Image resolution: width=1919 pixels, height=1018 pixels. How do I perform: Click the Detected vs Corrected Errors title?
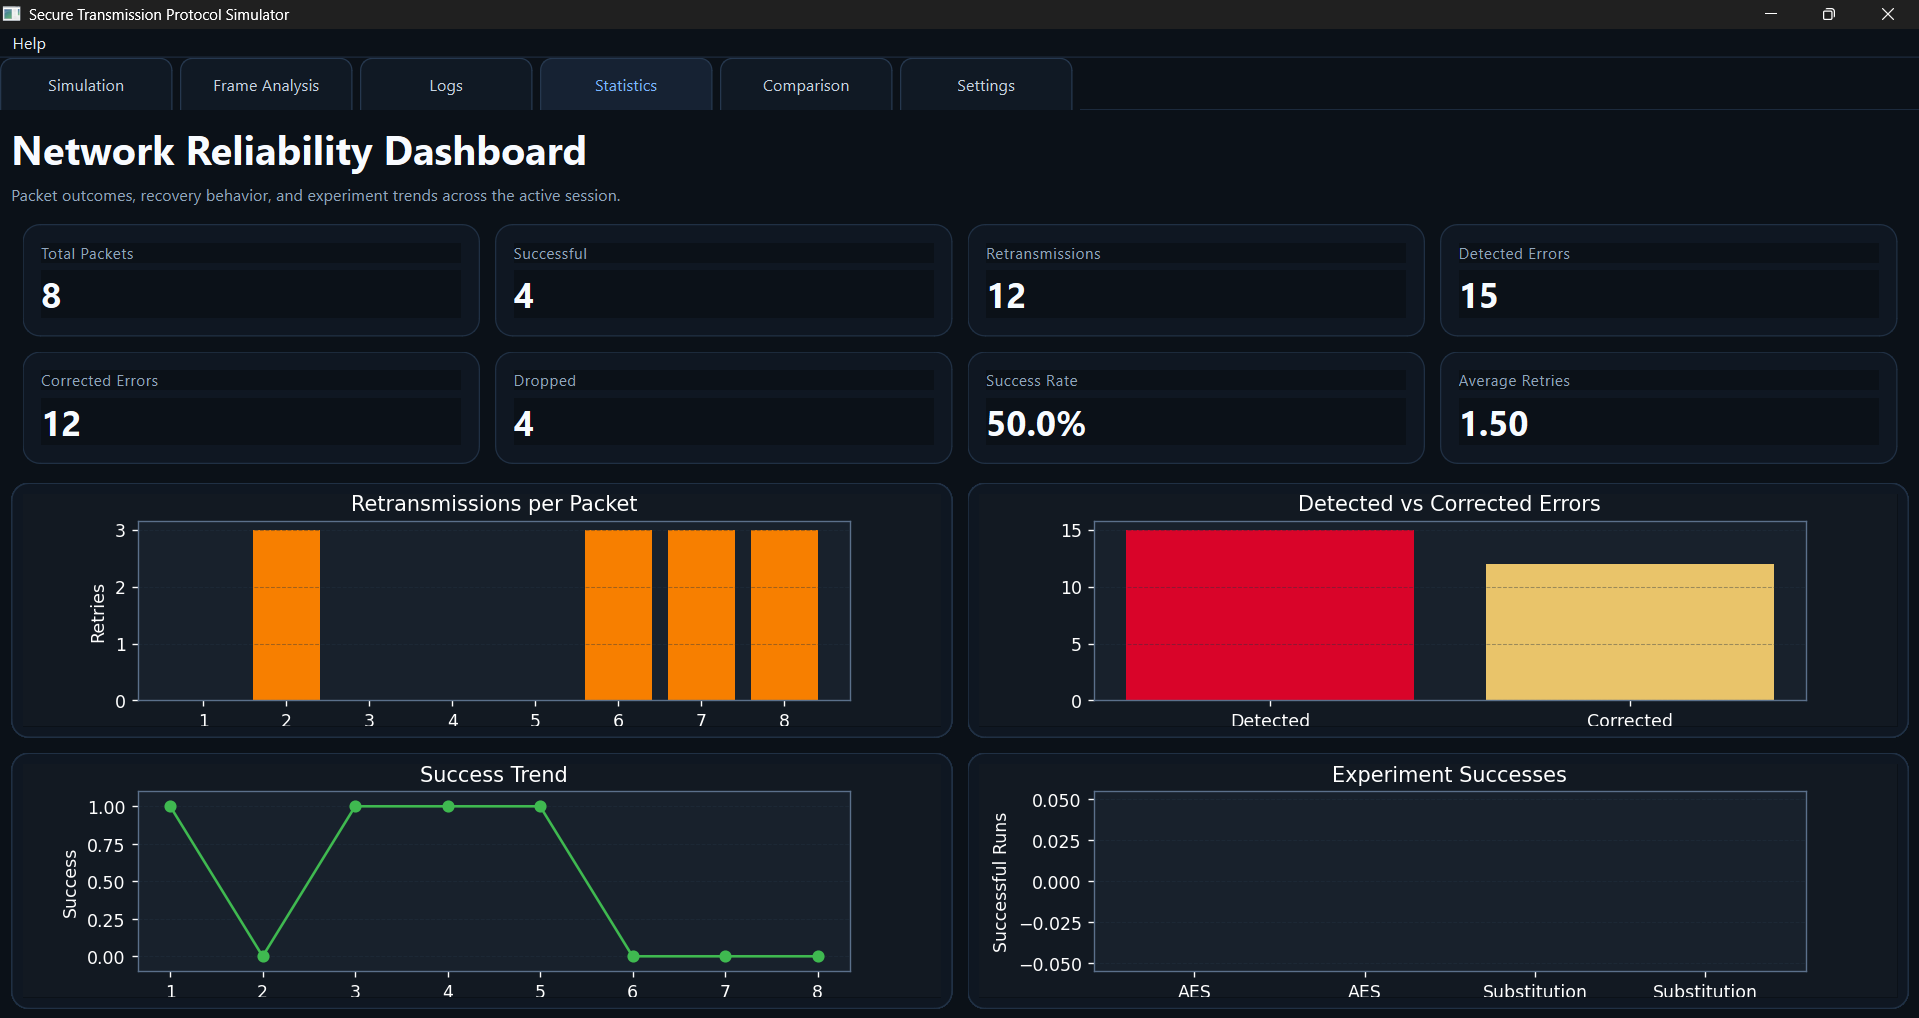pos(1449,504)
